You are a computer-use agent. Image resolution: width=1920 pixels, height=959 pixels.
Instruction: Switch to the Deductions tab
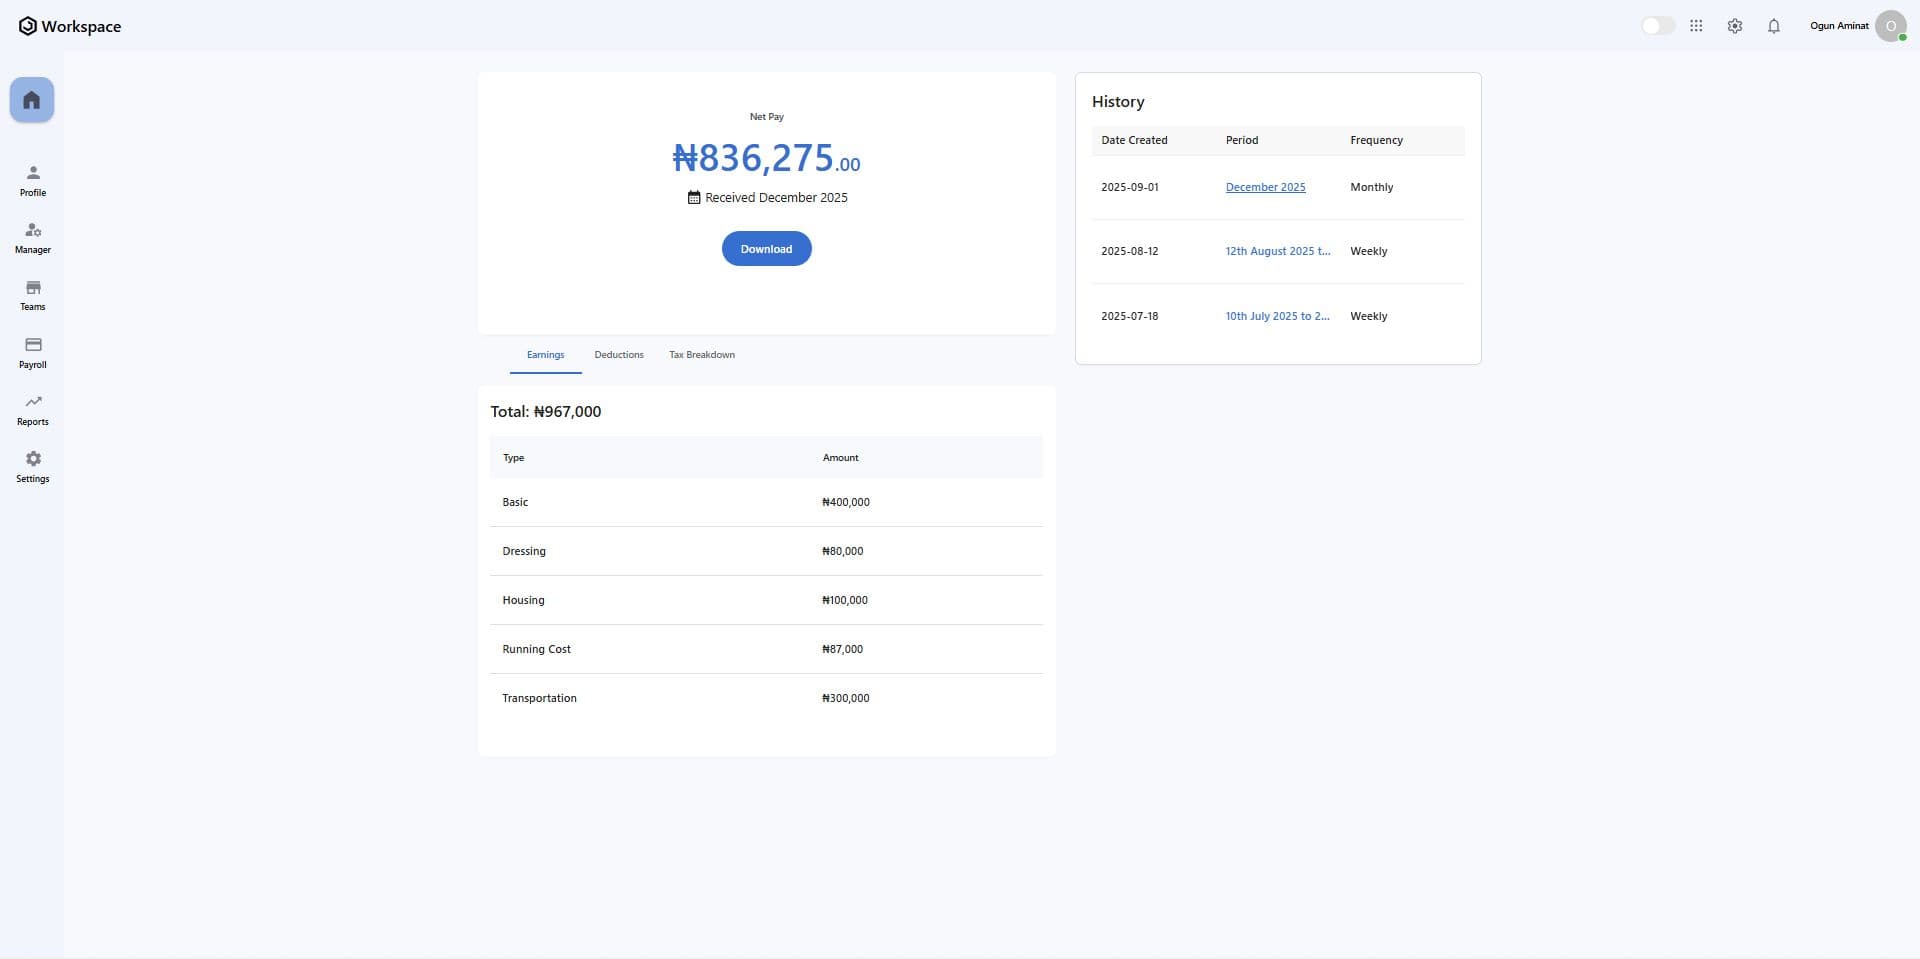coord(619,355)
